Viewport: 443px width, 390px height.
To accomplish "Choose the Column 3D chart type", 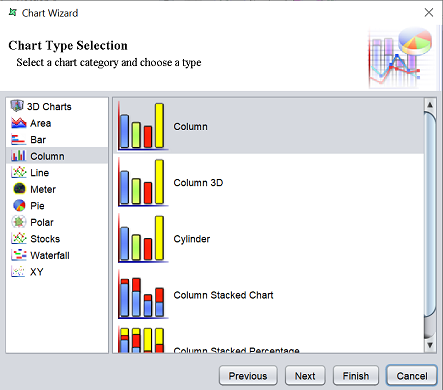I will coord(269,182).
